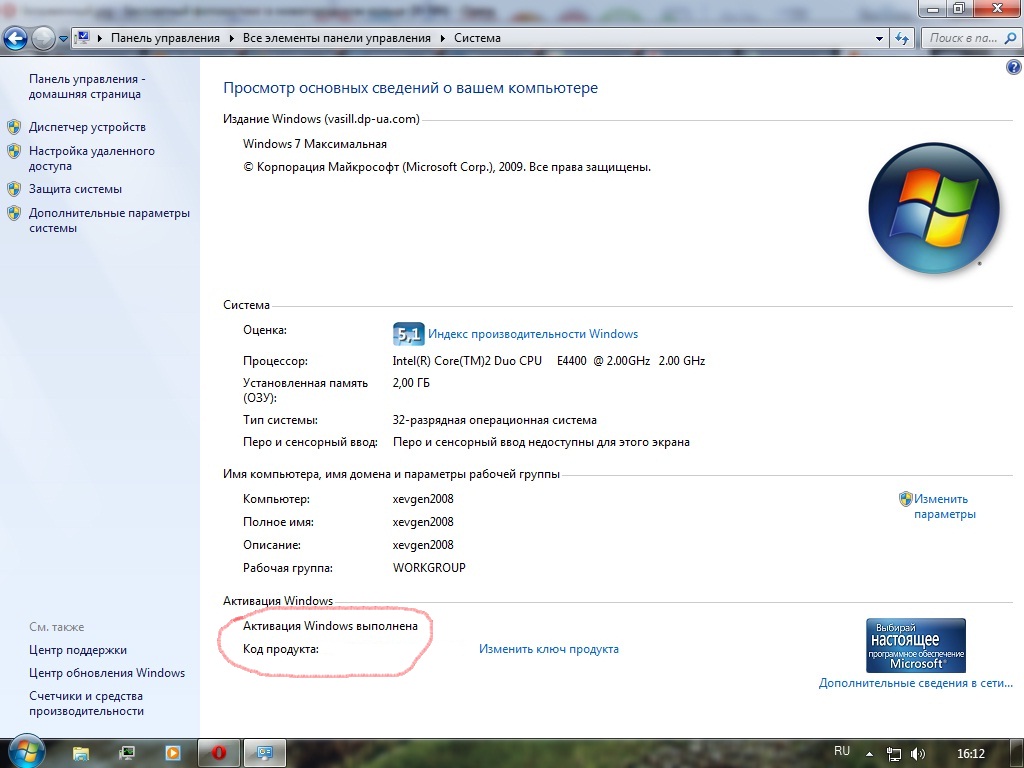Select 'Все элементы панели управления' breadcrumb

[336, 38]
